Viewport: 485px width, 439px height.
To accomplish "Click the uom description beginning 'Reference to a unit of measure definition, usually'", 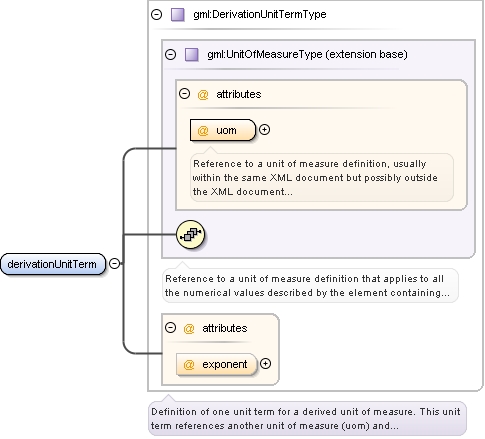I will coord(322,178).
